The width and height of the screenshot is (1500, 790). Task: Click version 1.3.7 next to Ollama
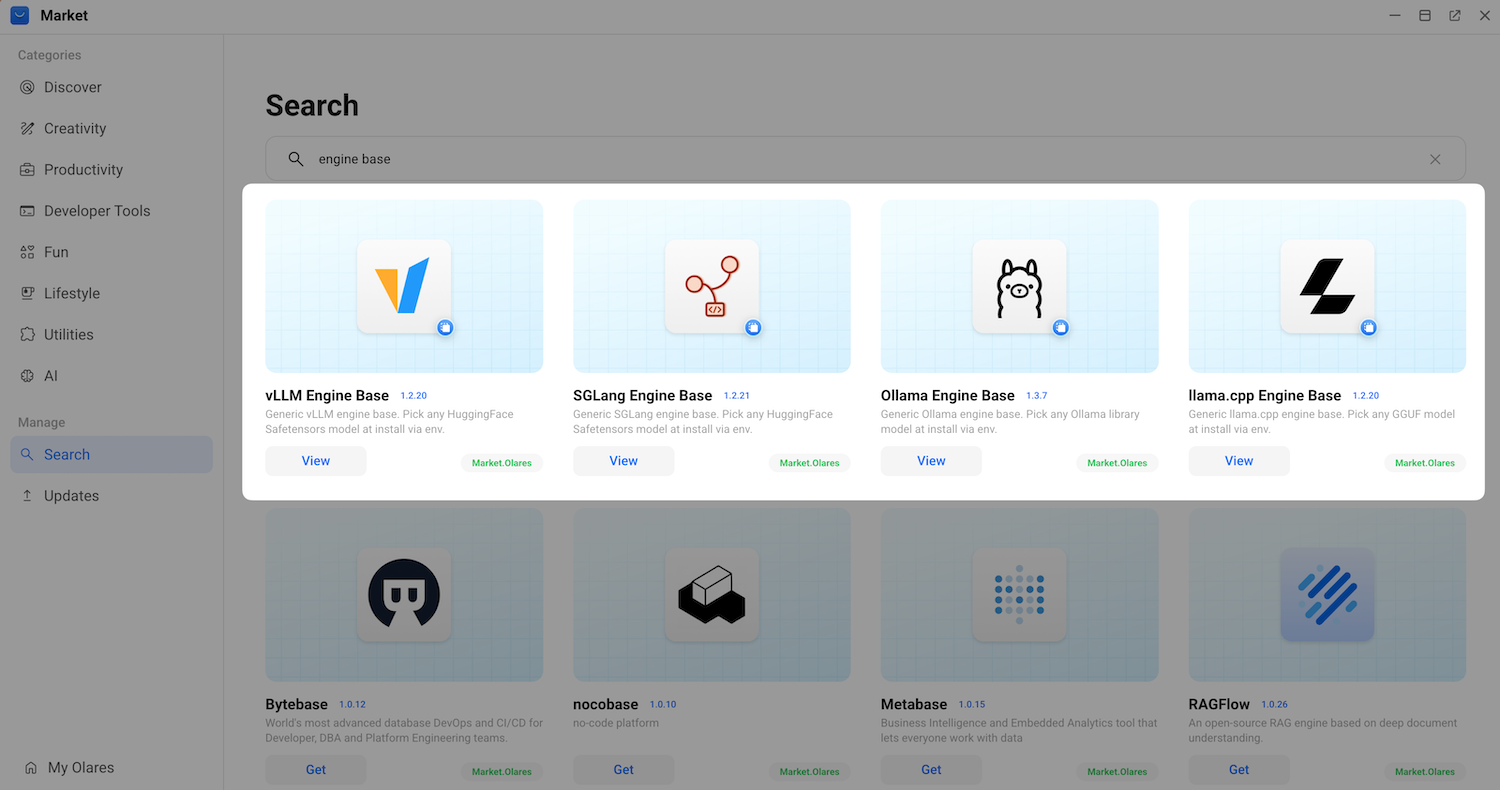click(1037, 396)
